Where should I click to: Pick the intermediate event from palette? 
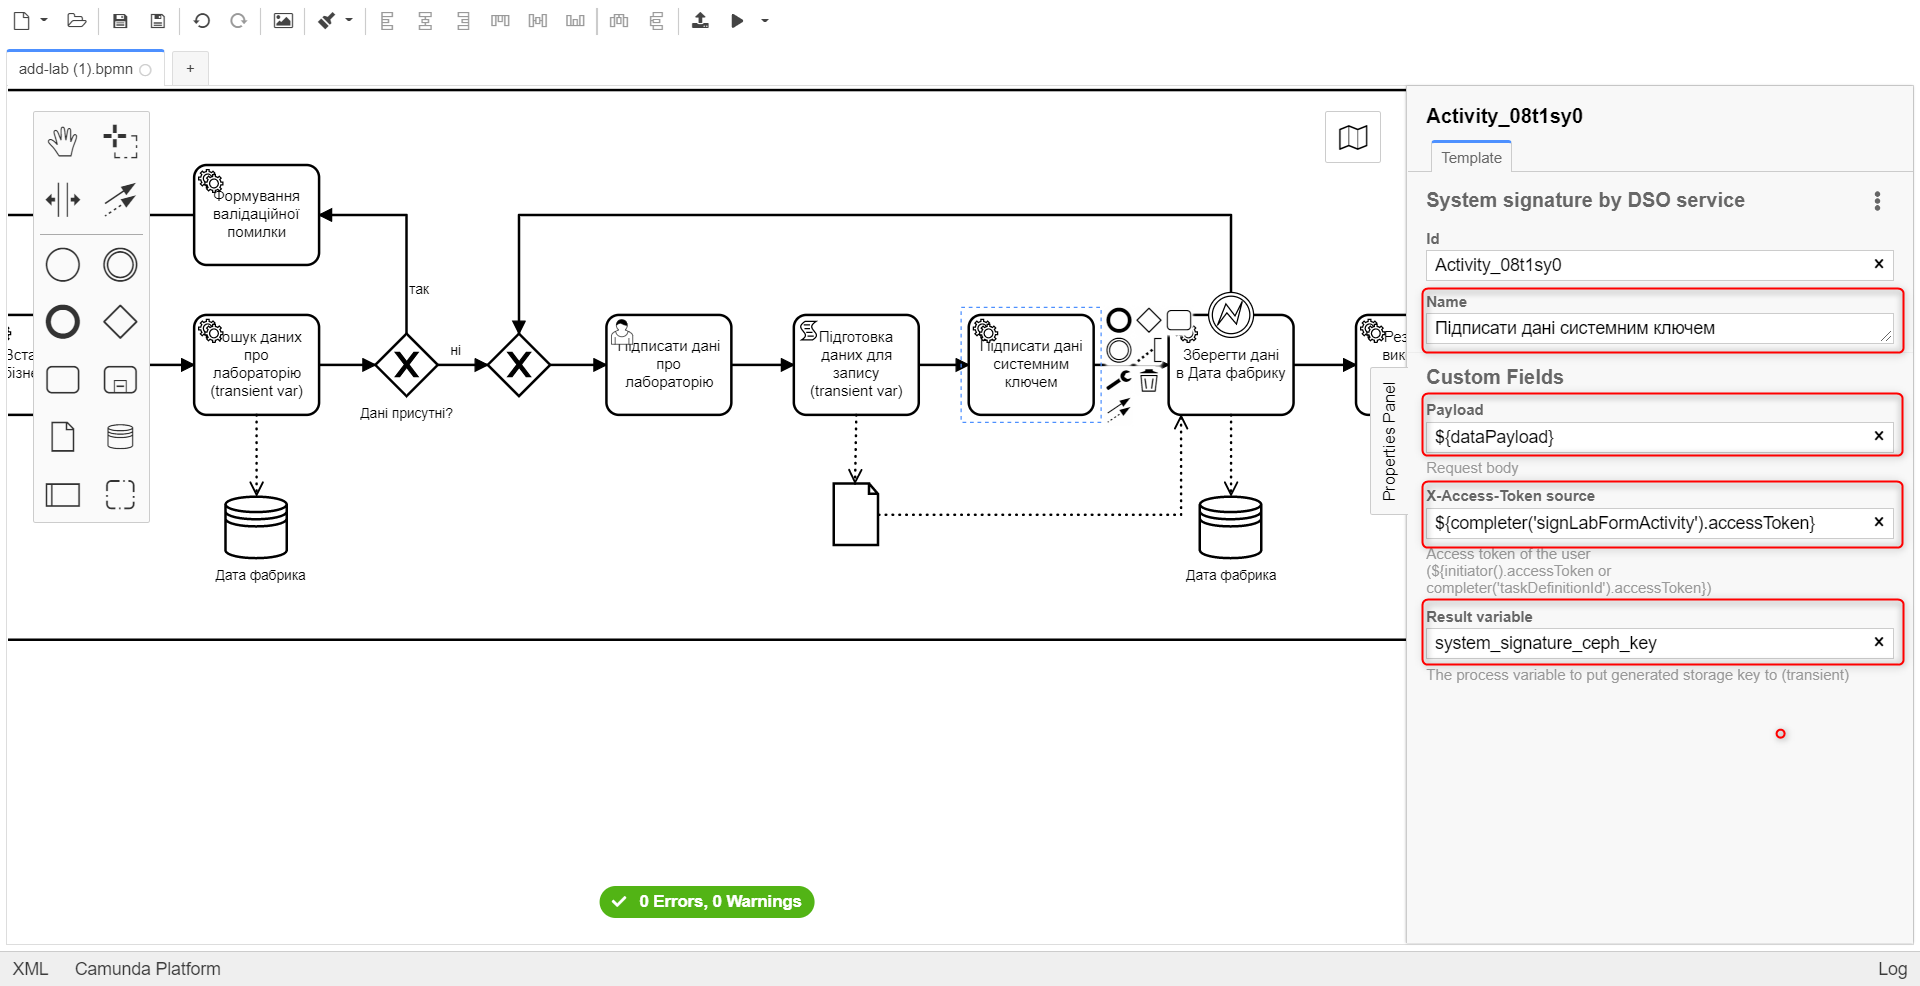pos(120,265)
